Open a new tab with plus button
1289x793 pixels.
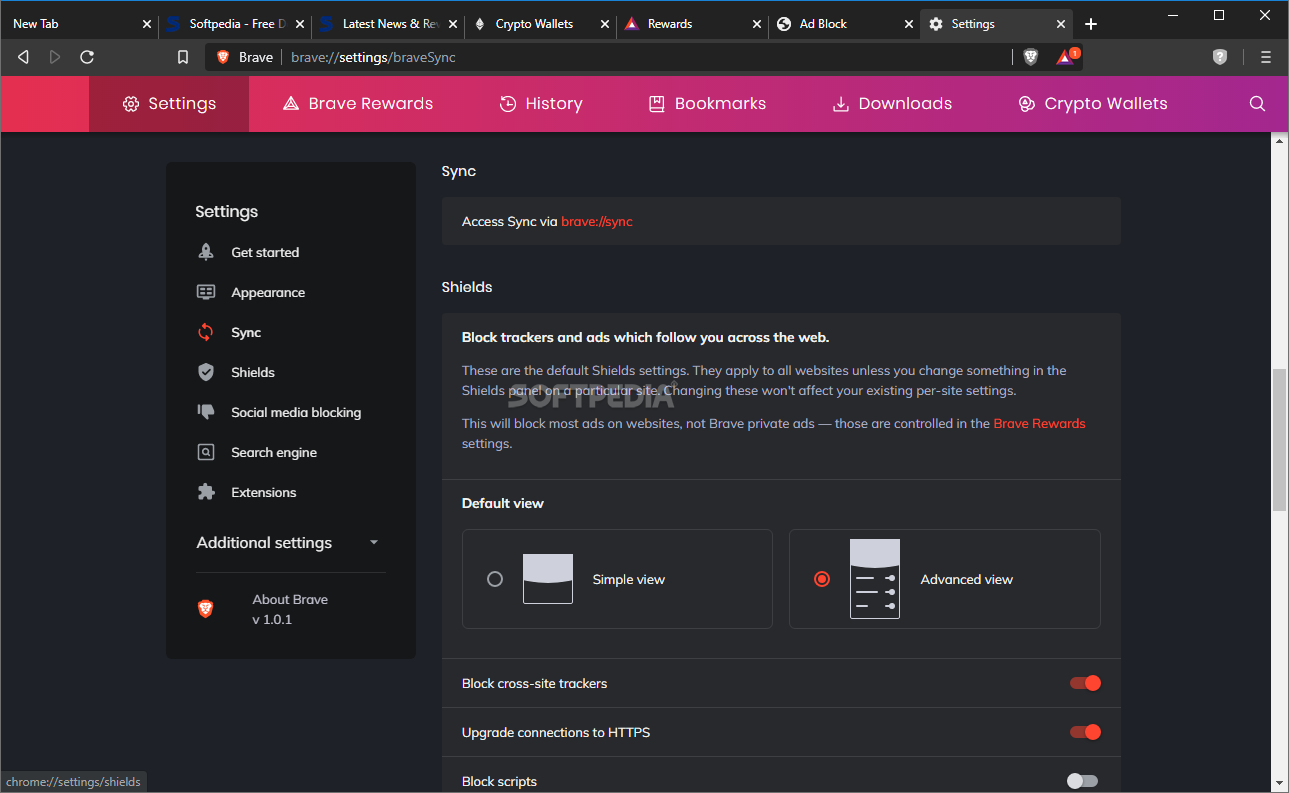pos(1091,24)
